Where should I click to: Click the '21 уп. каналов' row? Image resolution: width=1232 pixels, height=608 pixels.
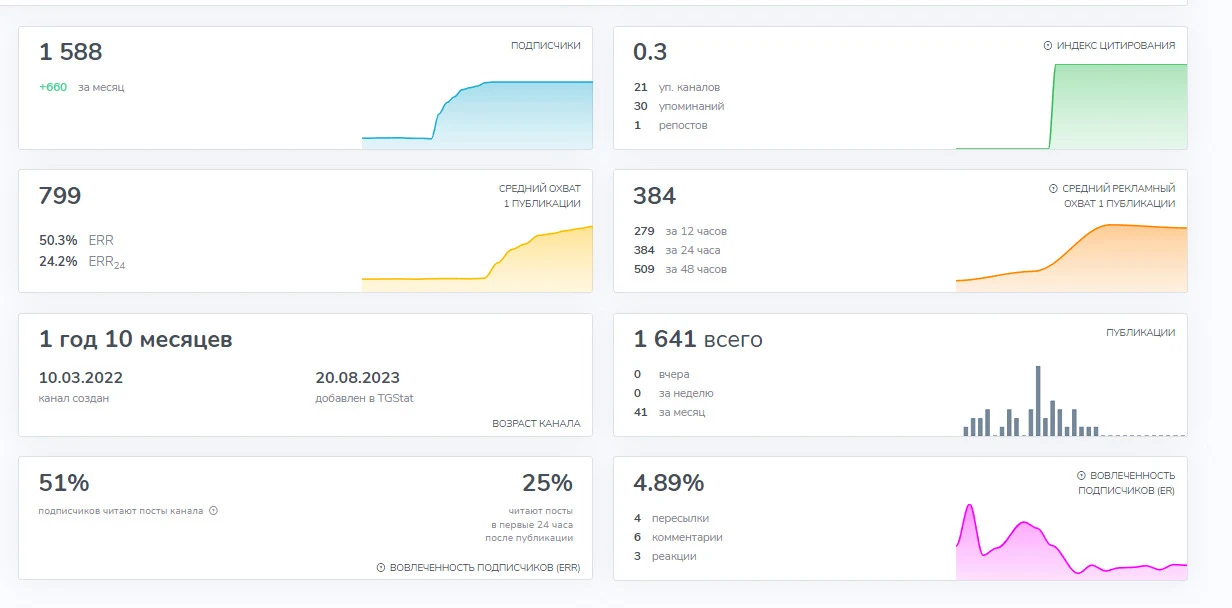676,87
